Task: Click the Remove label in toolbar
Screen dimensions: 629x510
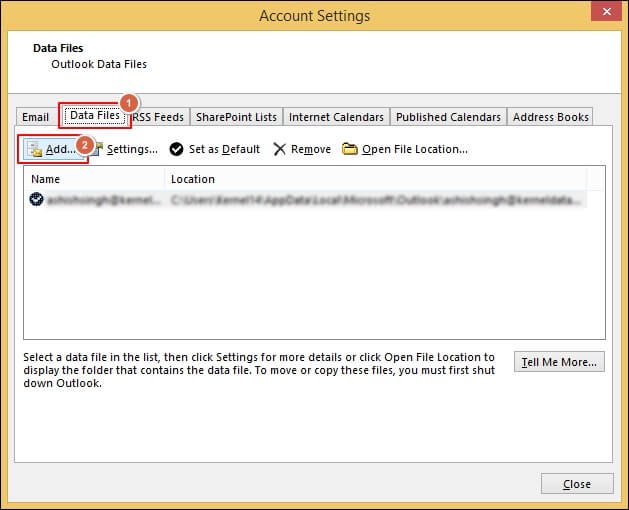Action: tap(311, 149)
